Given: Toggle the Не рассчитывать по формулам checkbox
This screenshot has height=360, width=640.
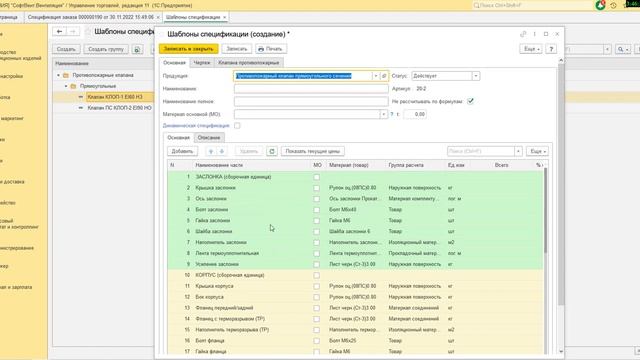Looking at the screenshot, I should coord(470,101).
